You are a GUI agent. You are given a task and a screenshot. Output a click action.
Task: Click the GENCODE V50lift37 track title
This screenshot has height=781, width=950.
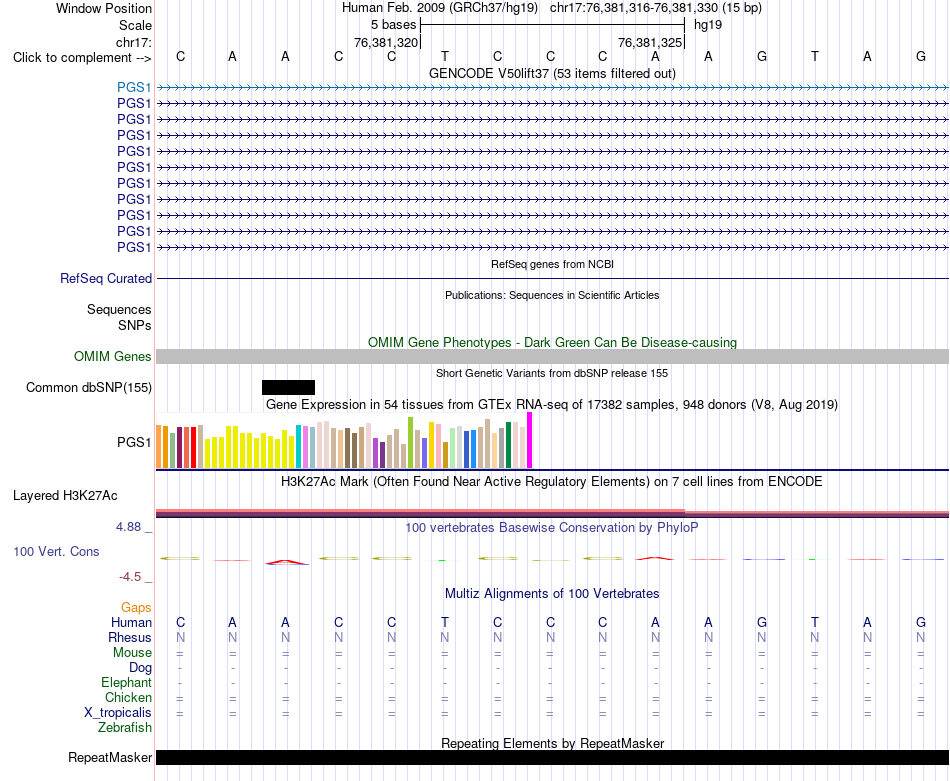[552, 73]
